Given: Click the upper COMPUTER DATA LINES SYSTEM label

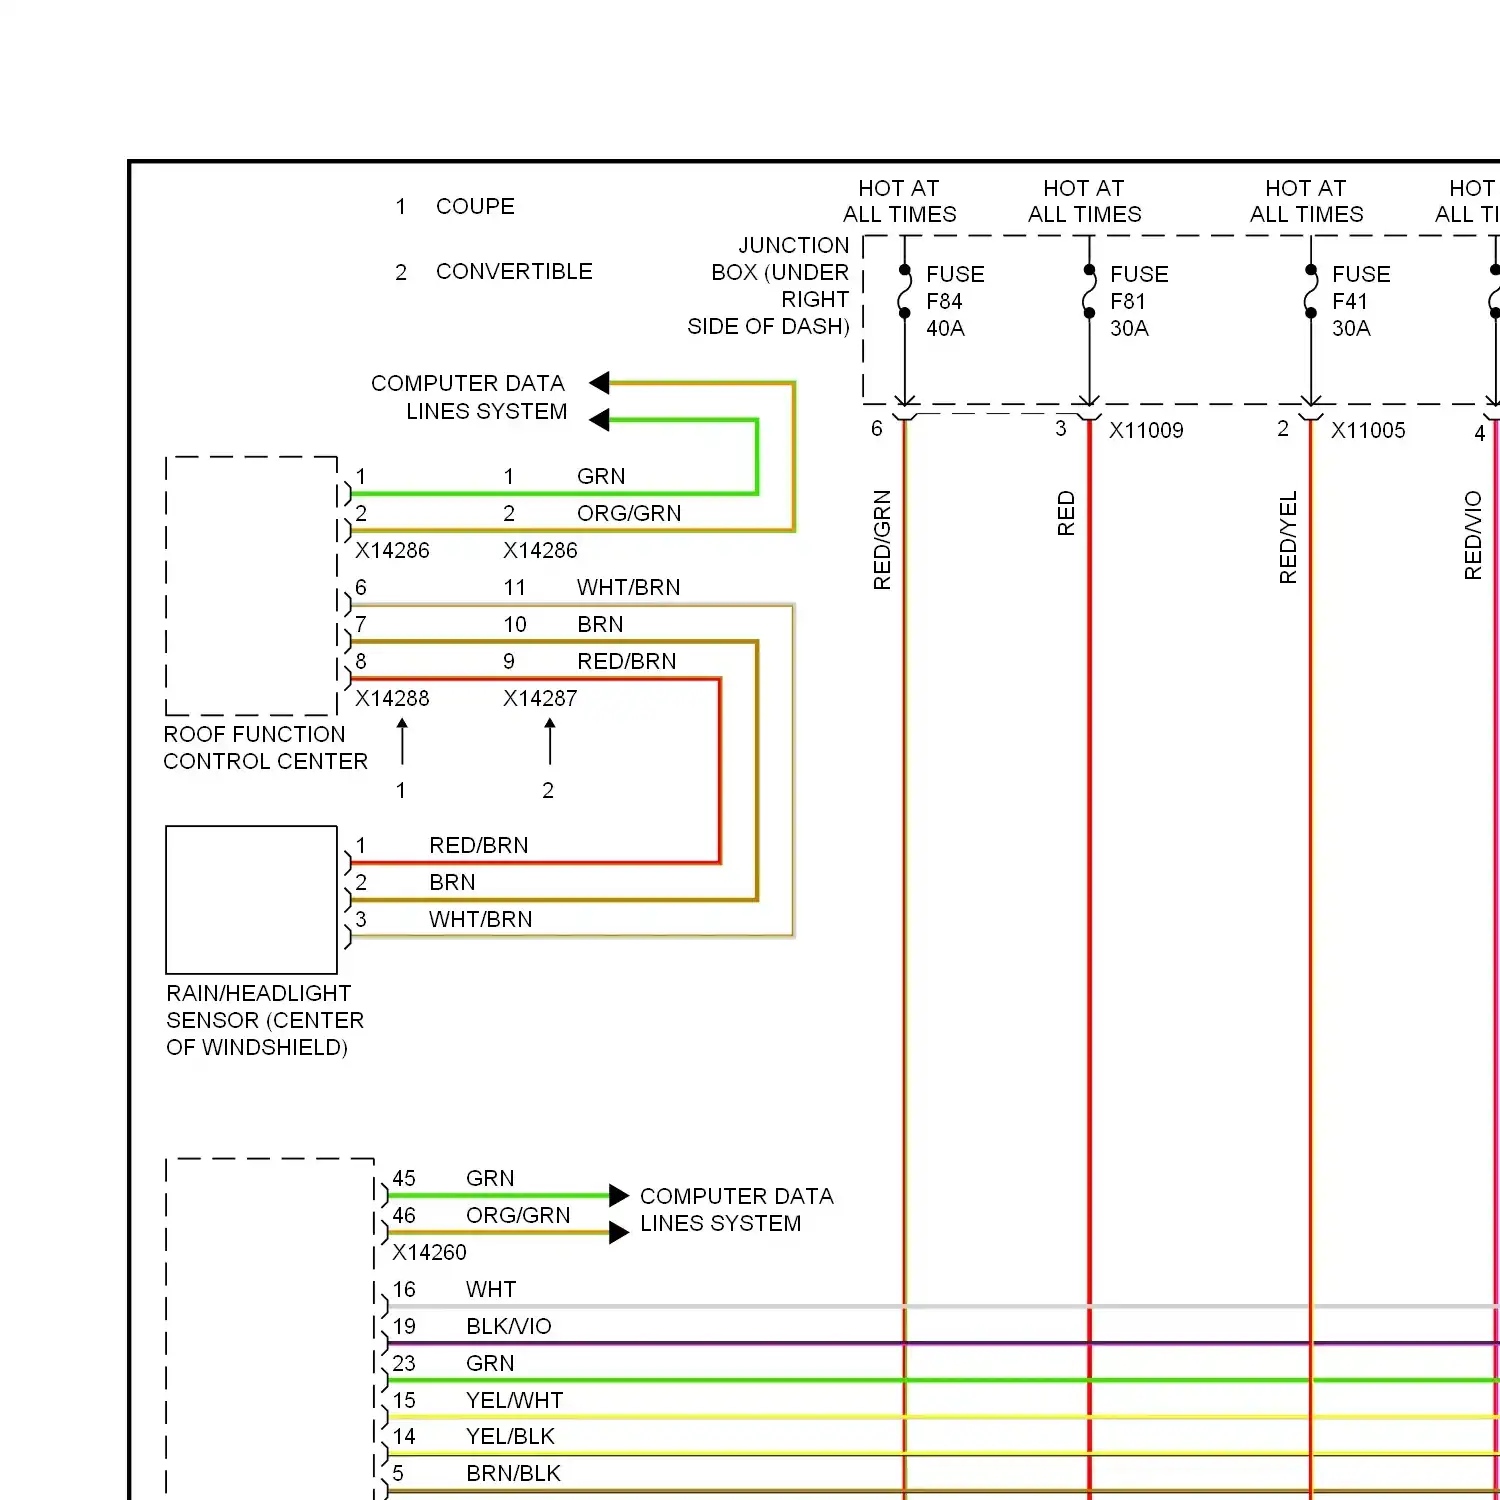Looking at the screenshot, I should (x=468, y=397).
